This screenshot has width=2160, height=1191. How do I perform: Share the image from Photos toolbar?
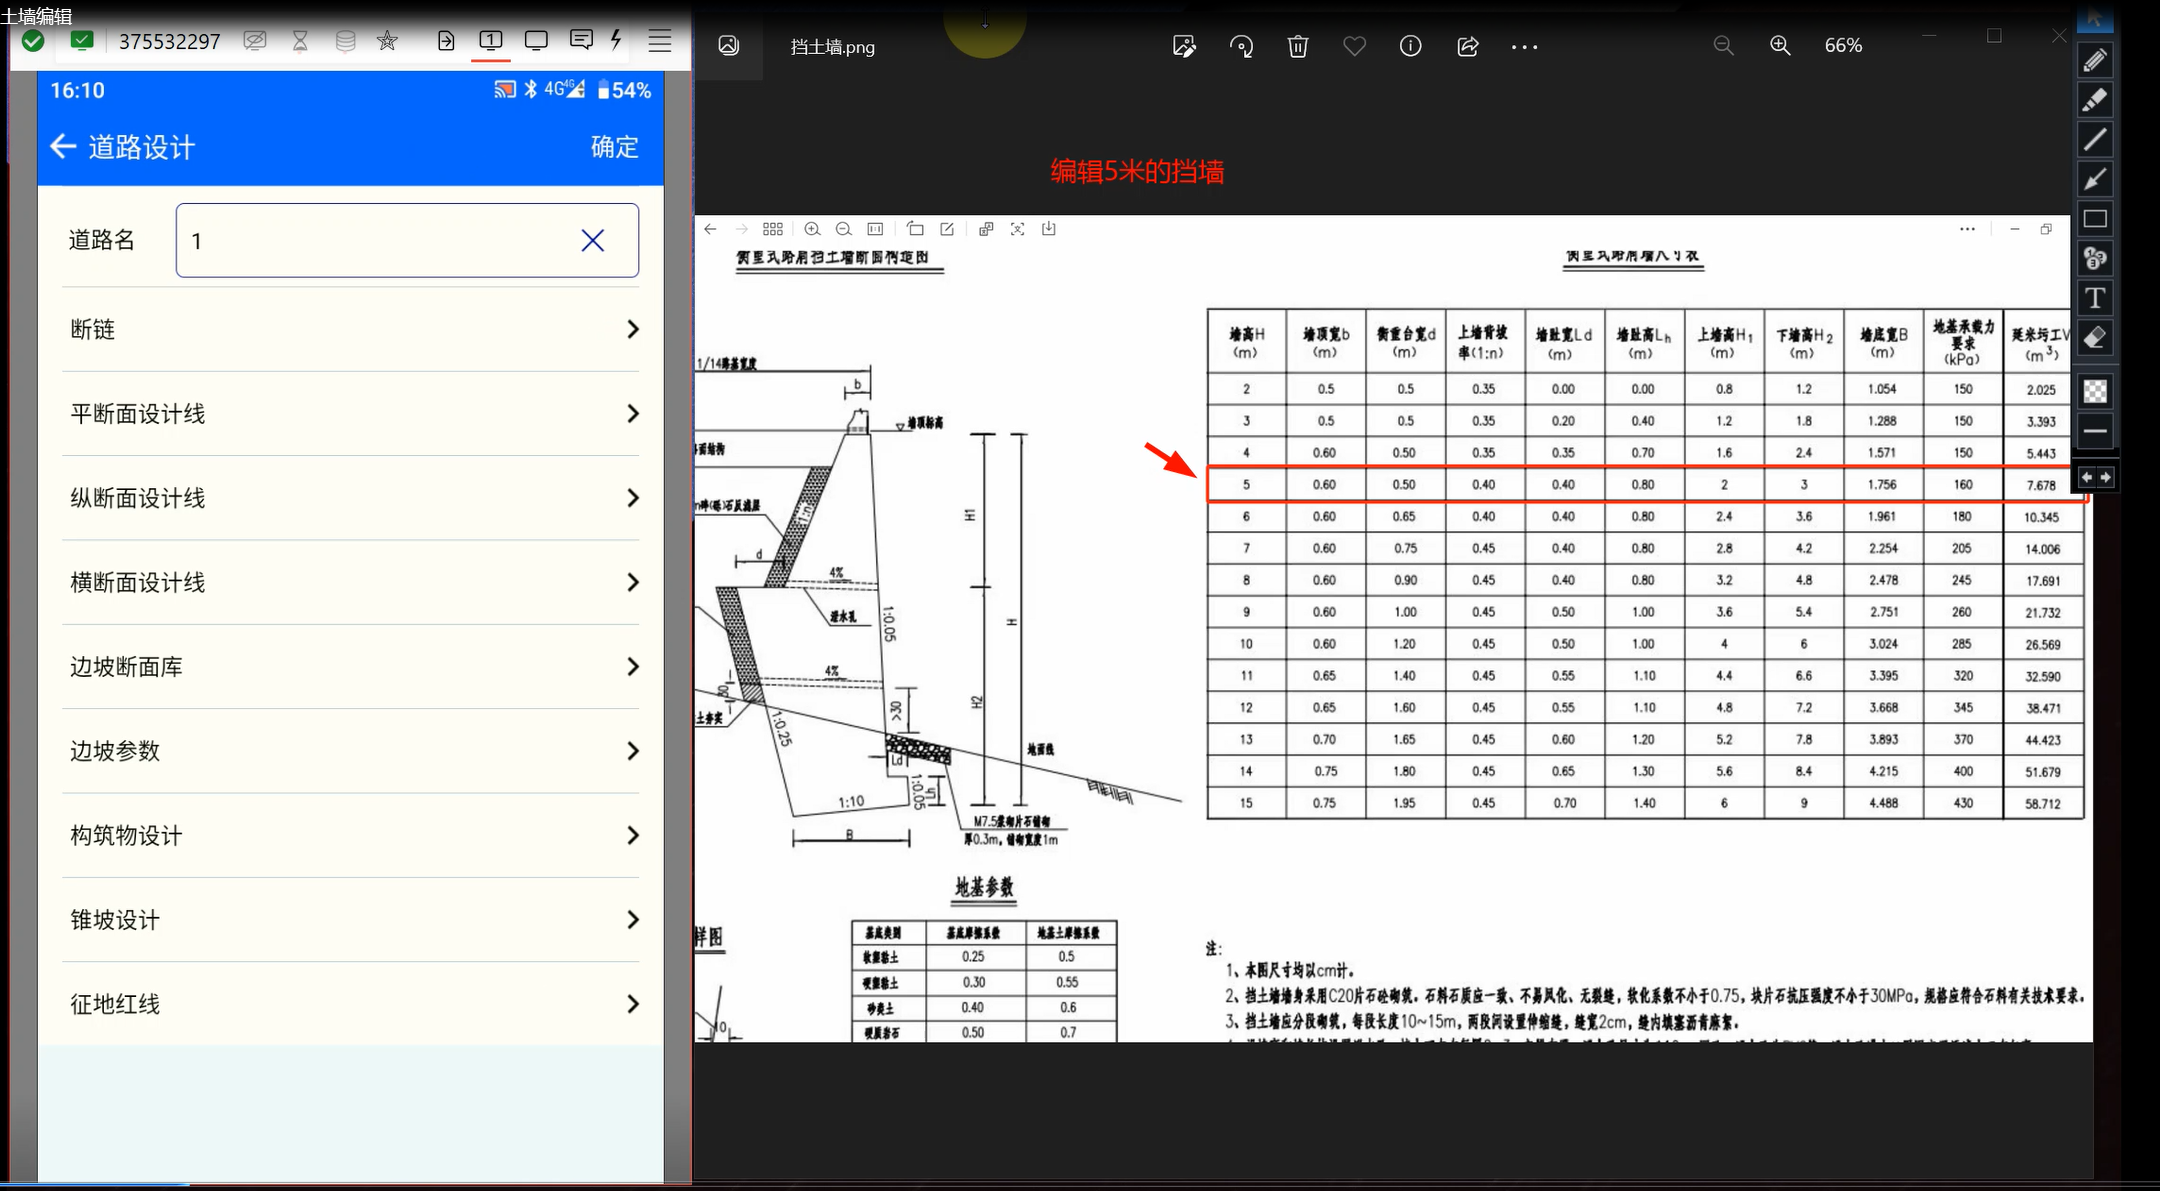coord(1467,46)
